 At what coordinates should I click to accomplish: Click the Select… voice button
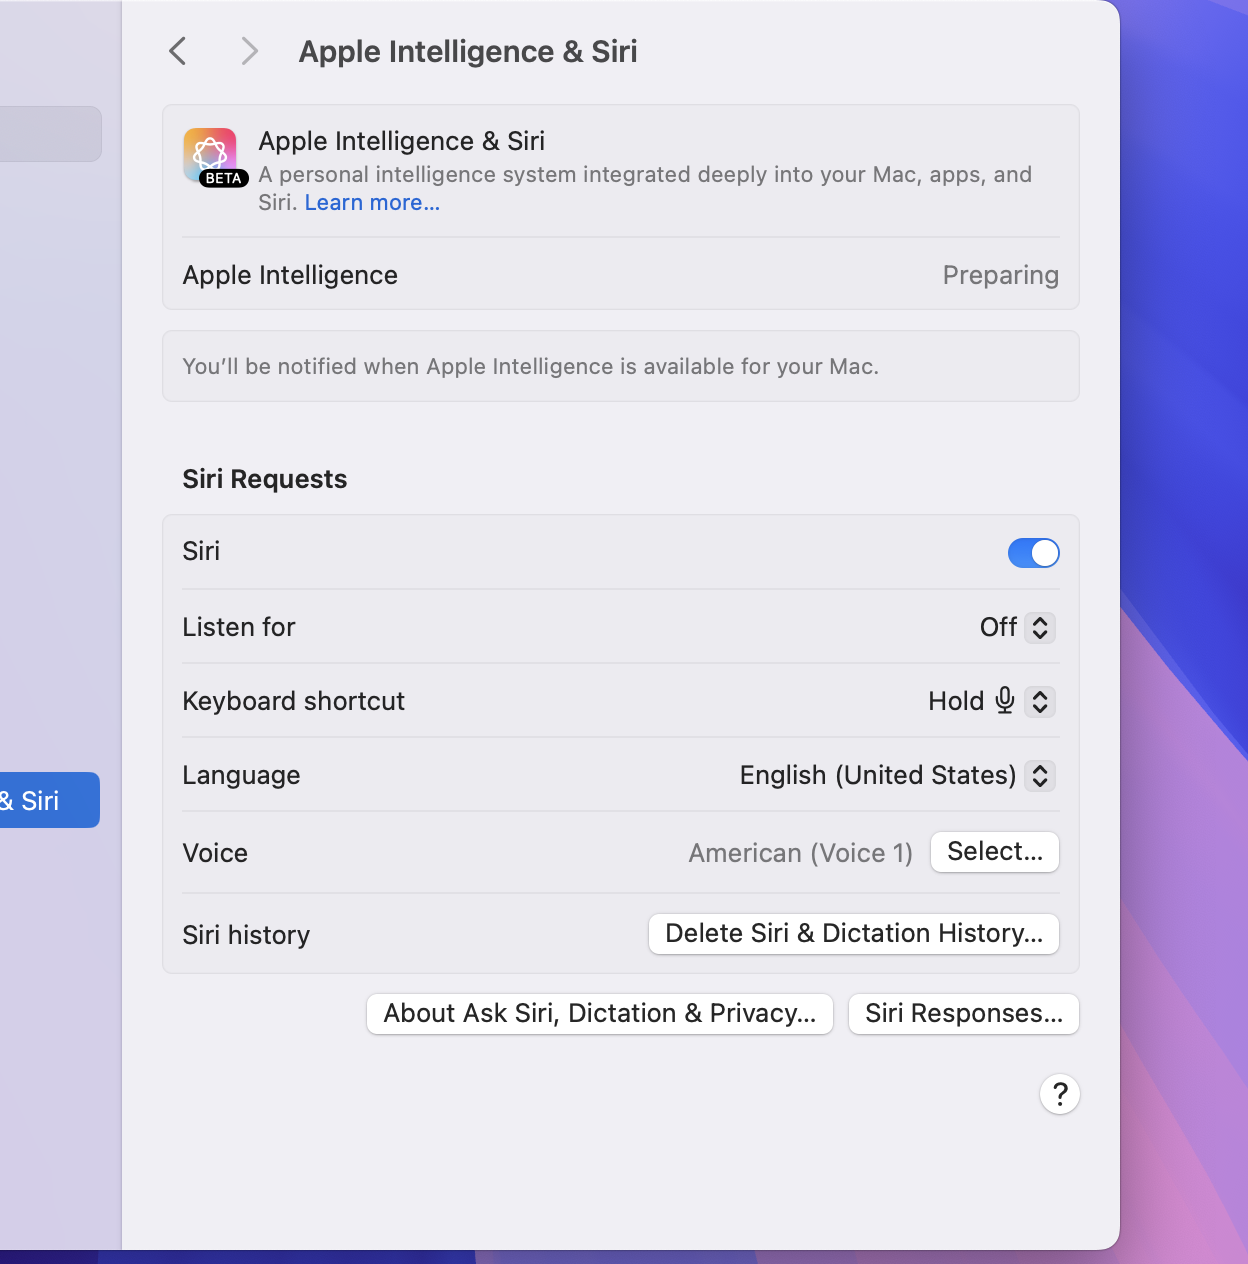click(x=995, y=852)
